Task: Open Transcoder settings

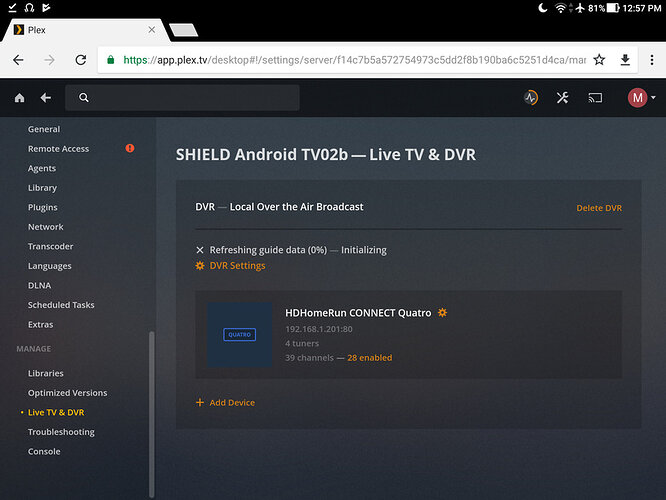Action: click(x=51, y=246)
